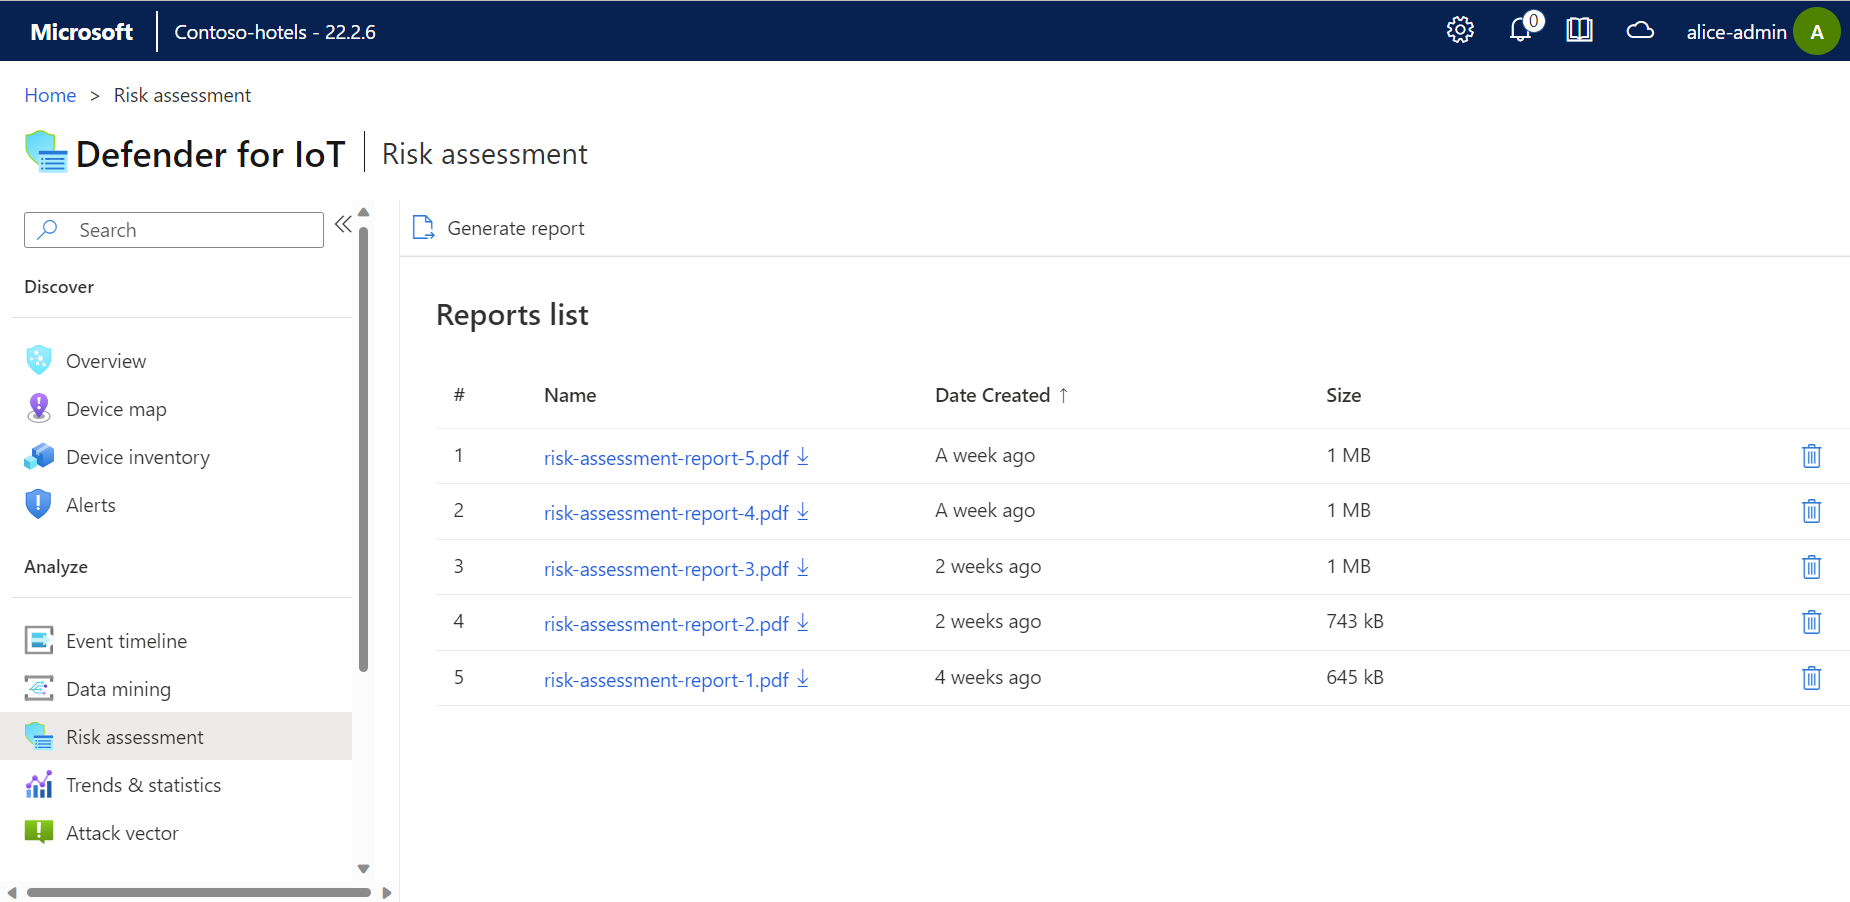This screenshot has width=1850, height=902.
Task: Download risk-assessment-report-4.pdf via arrow icon
Action: click(x=803, y=511)
